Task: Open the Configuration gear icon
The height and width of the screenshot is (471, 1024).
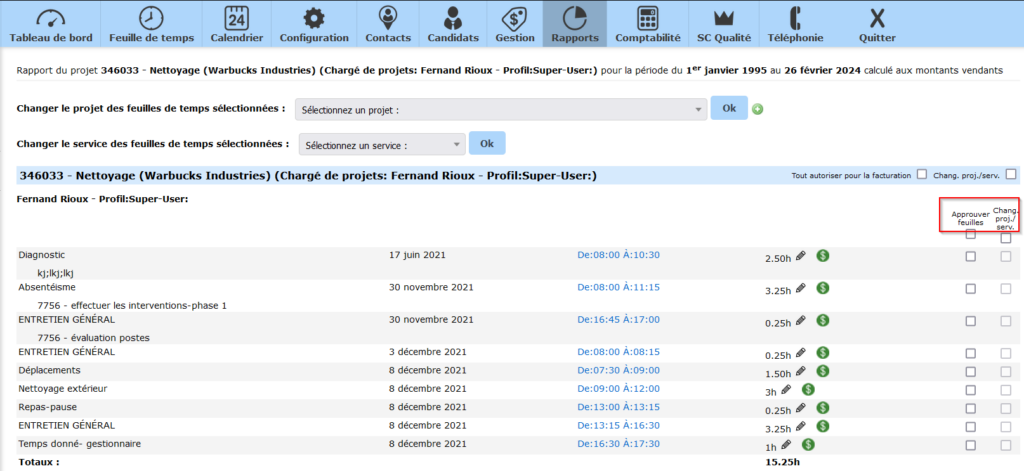Action: tap(314, 18)
